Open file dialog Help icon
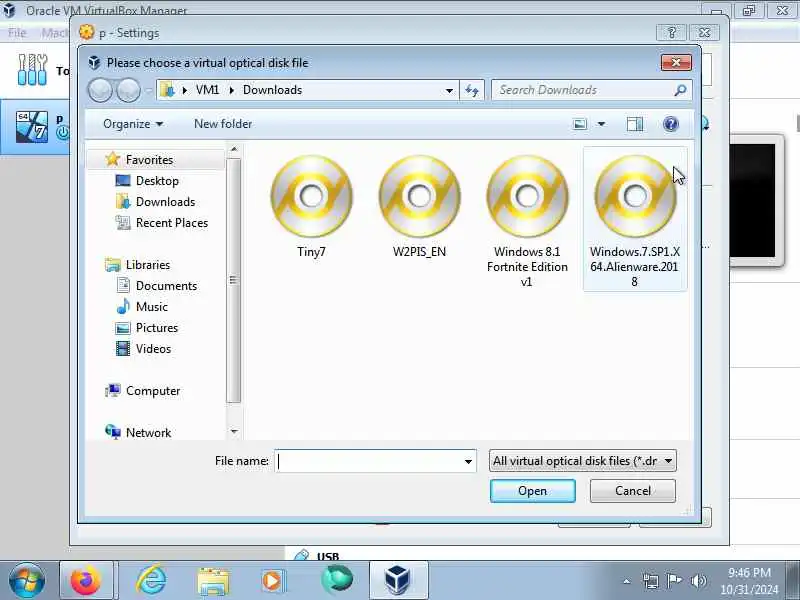Screen dimensions: 800x600 [670, 124]
